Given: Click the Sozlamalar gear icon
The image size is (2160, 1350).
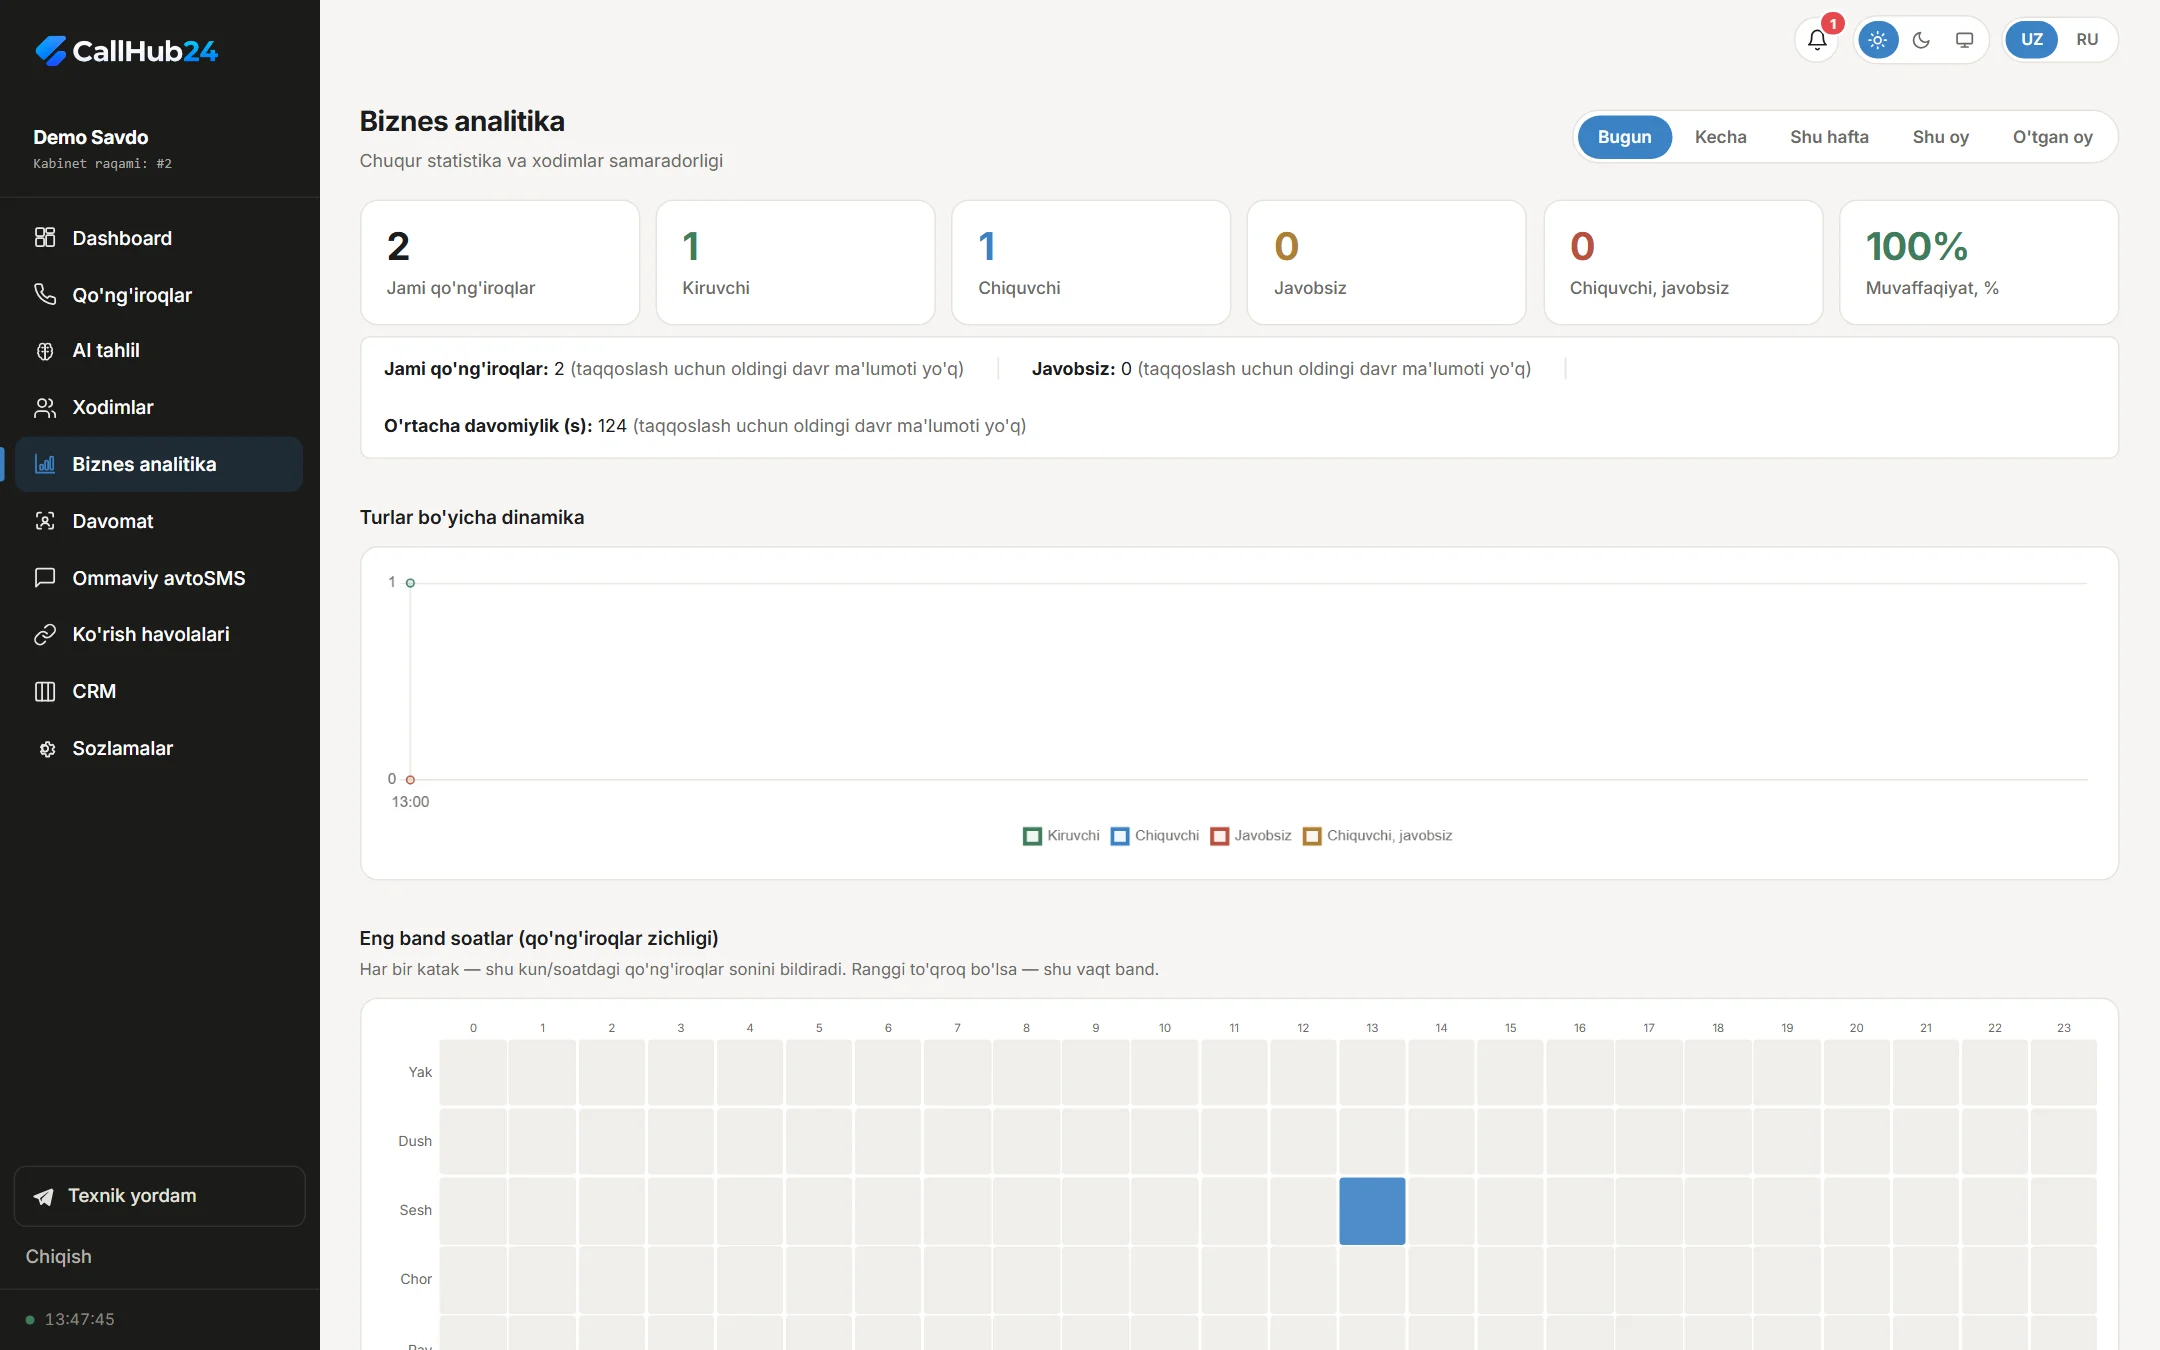Looking at the screenshot, I should click(45, 748).
